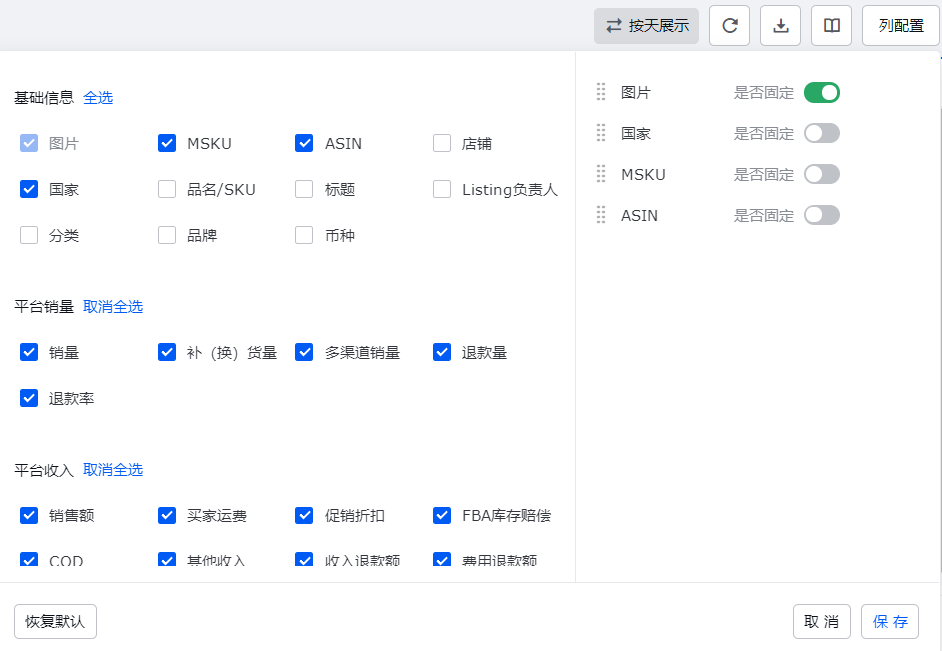Uncheck the 促销折扣 checkbox
This screenshot has width=942, height=651.
click(304, 515)
